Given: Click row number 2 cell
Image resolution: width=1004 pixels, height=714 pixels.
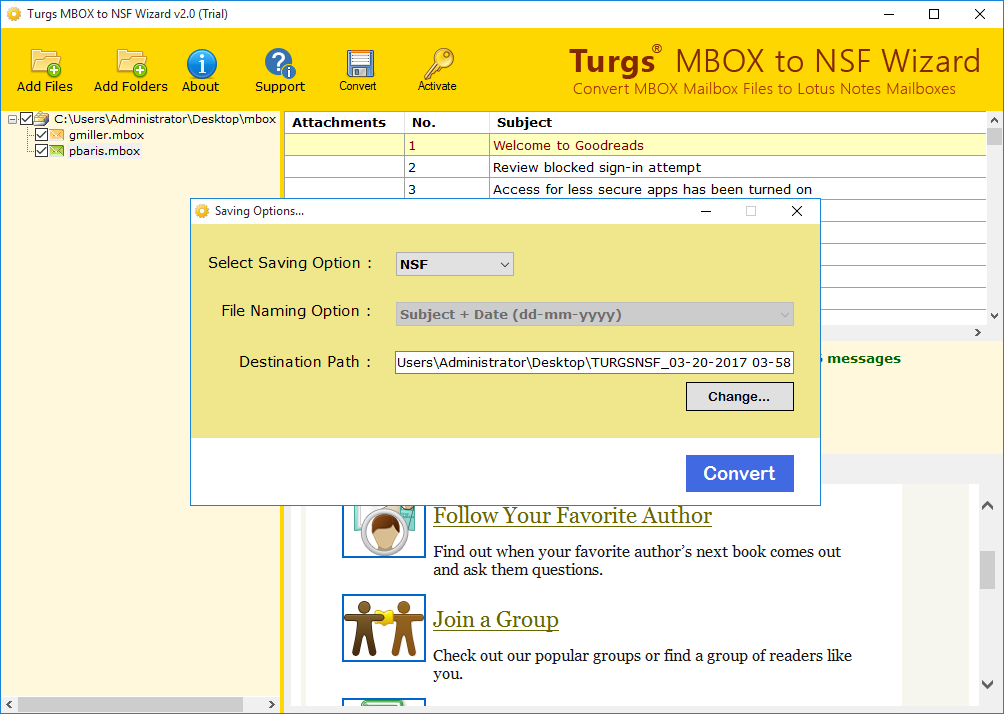Looking at the screenshot, I should point(447,167).
